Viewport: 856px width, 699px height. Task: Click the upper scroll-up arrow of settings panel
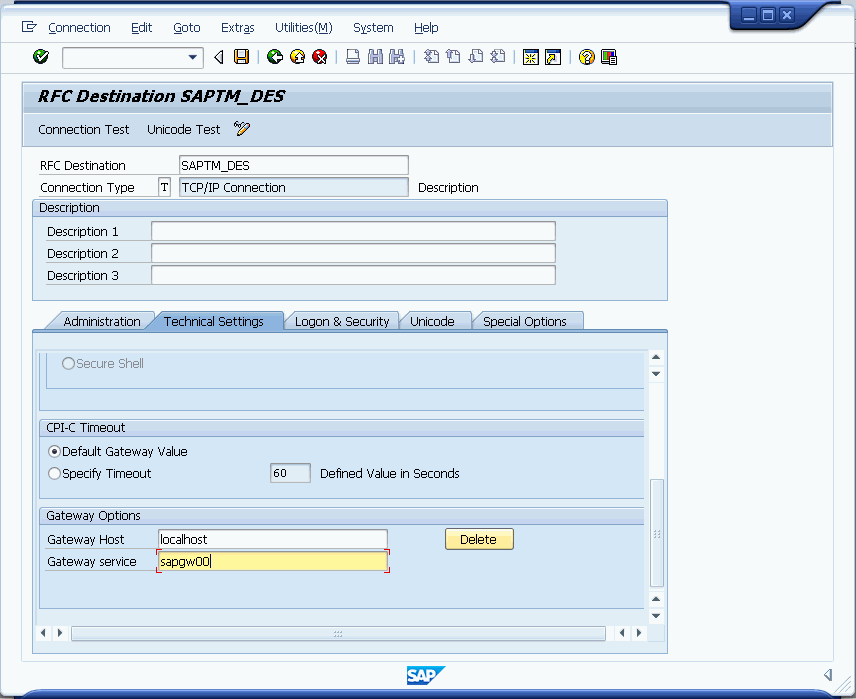pos(656,357)
